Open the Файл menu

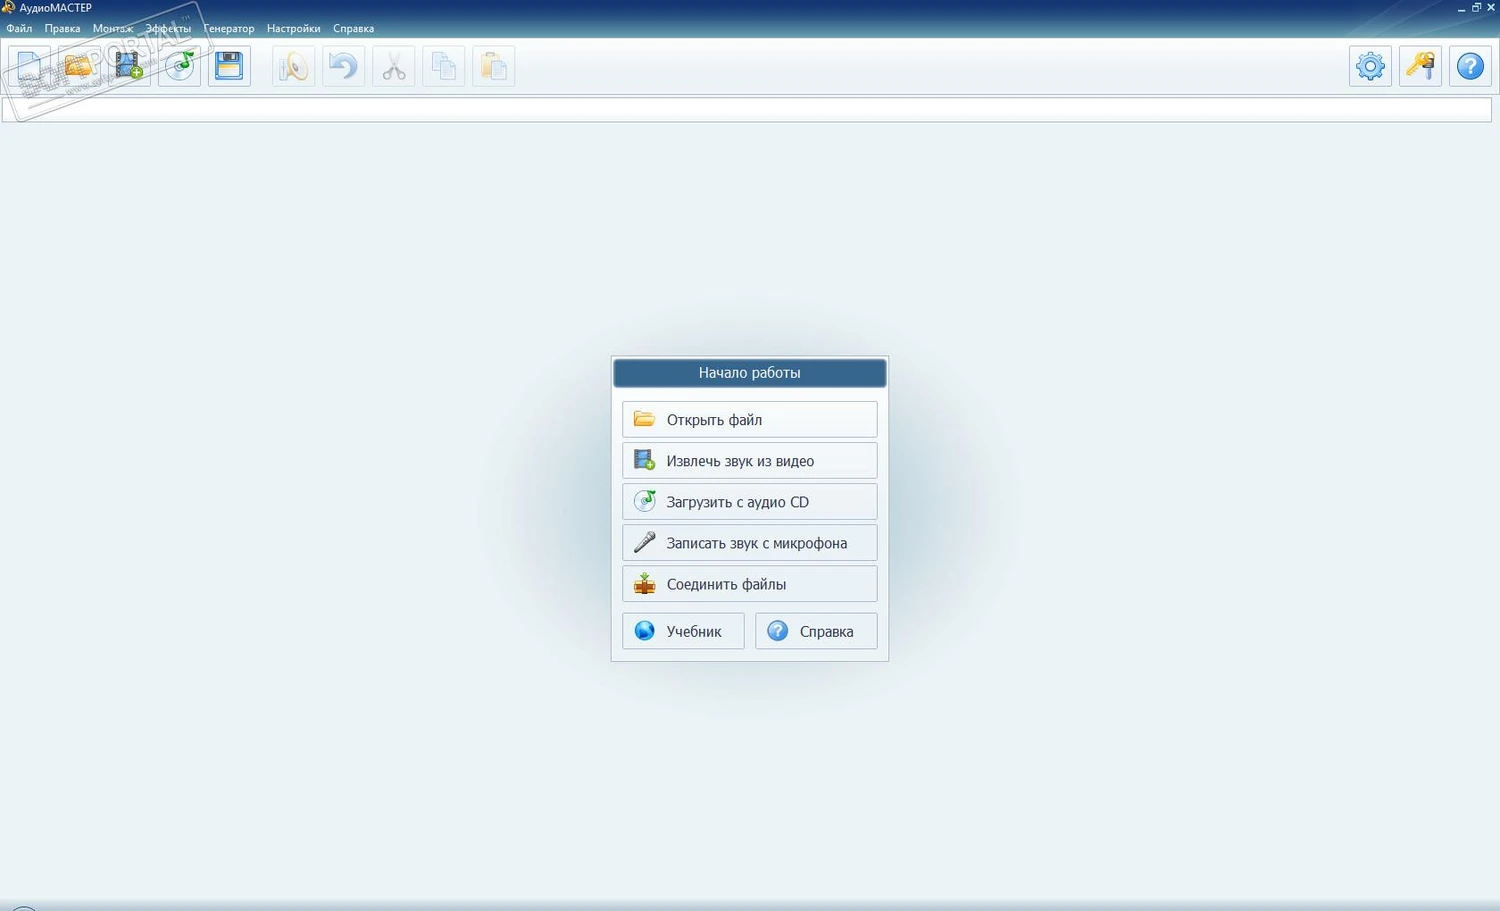click(19, 29)
